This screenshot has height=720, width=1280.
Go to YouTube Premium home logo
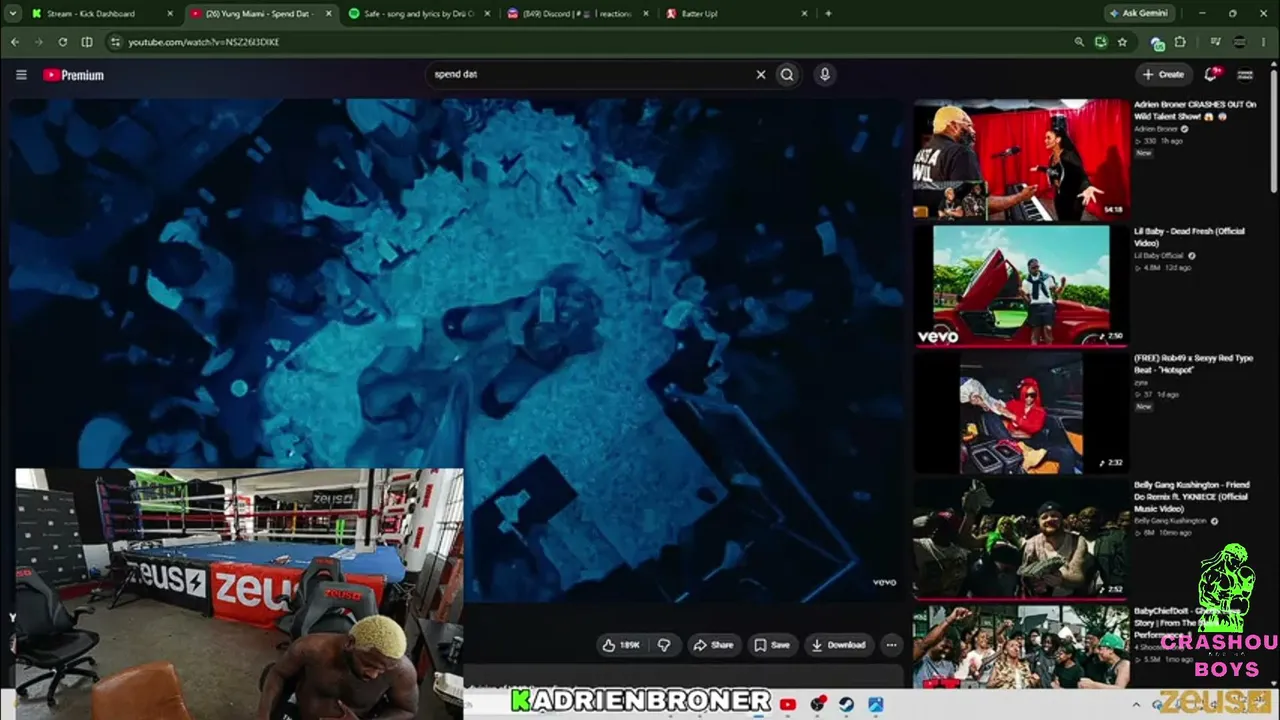[73, 75]
